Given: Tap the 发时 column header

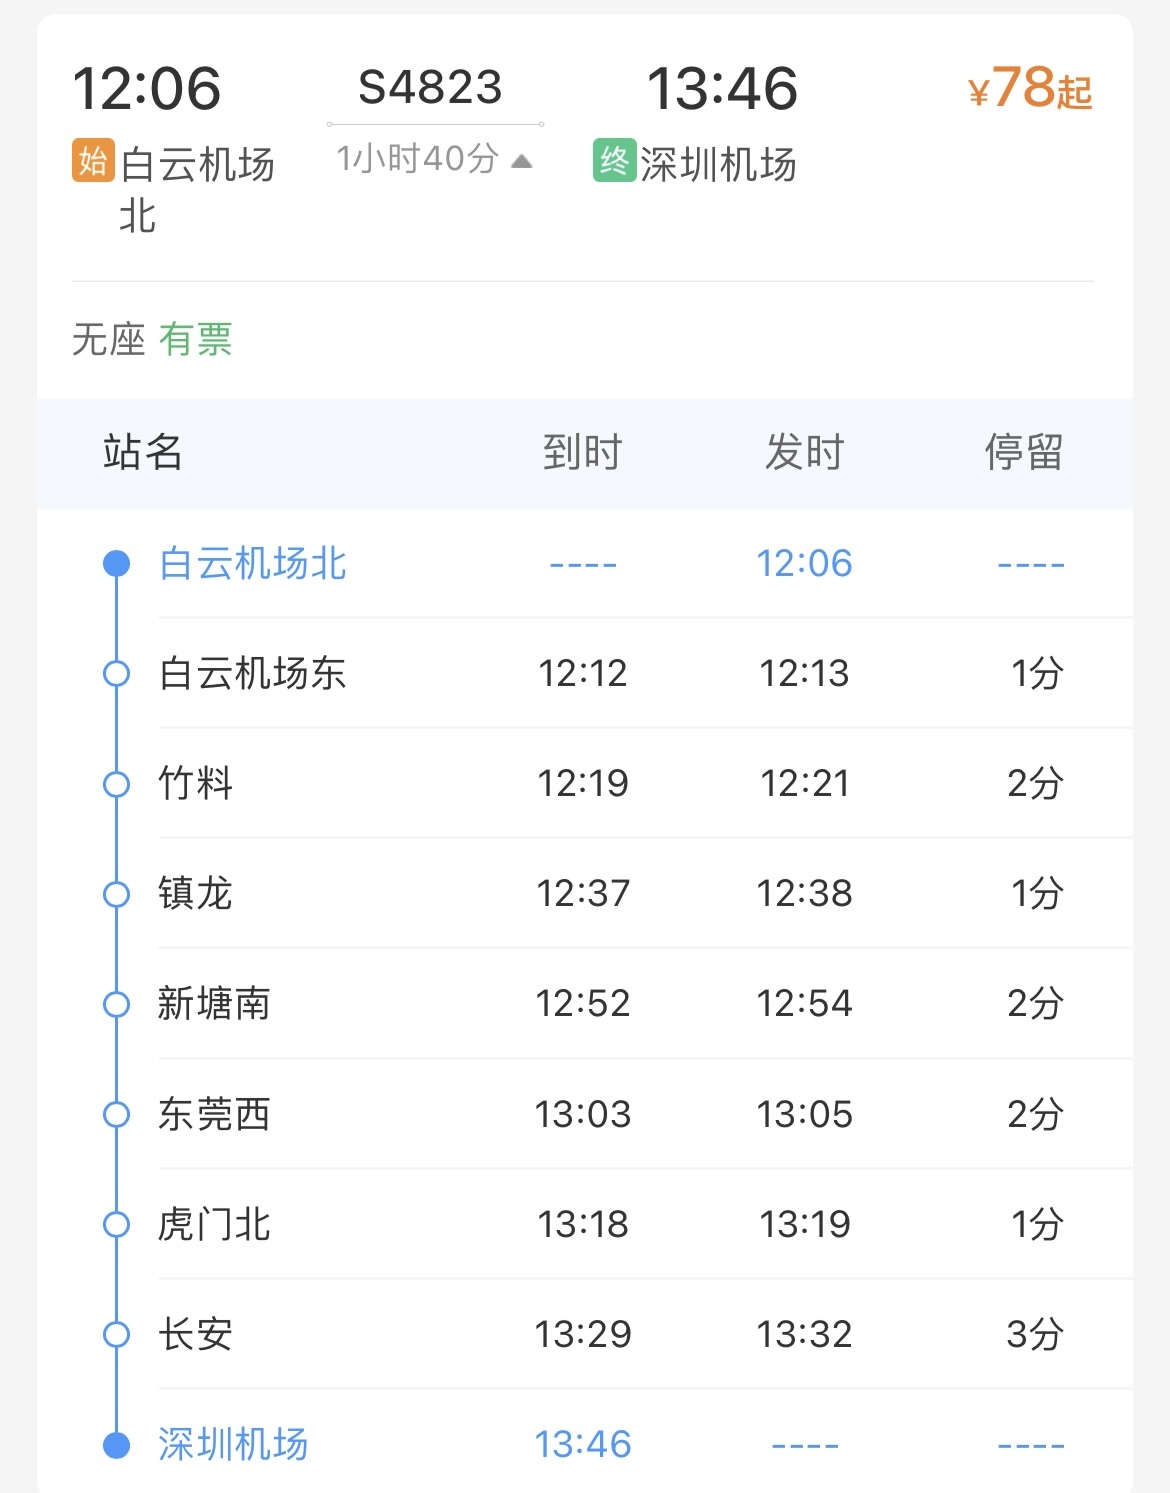Looking at the screenshot, I should point(805,452).
